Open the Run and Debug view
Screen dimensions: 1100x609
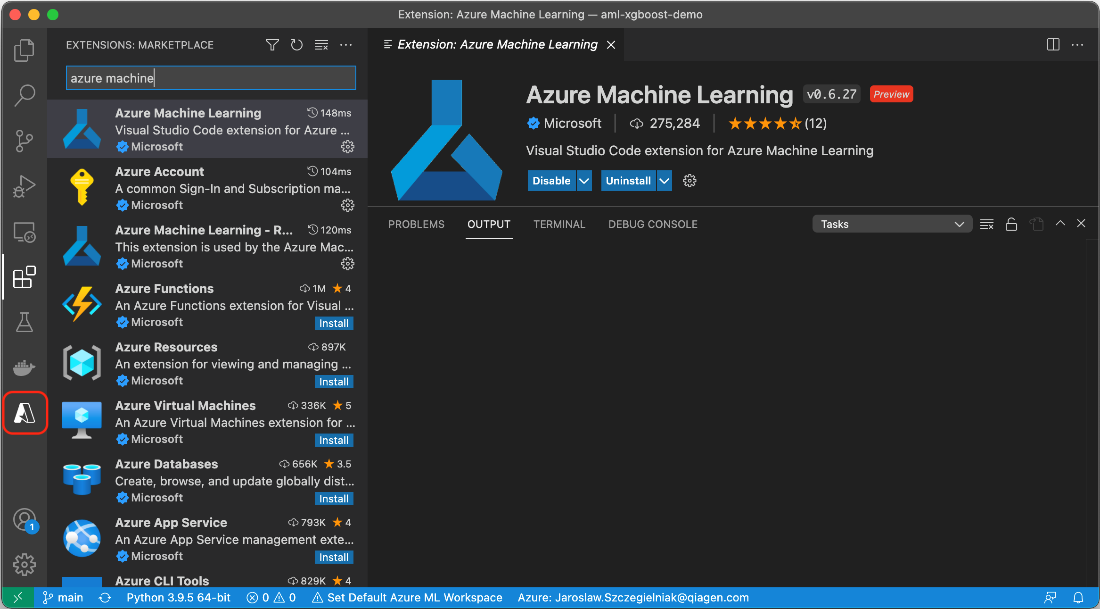25,187
